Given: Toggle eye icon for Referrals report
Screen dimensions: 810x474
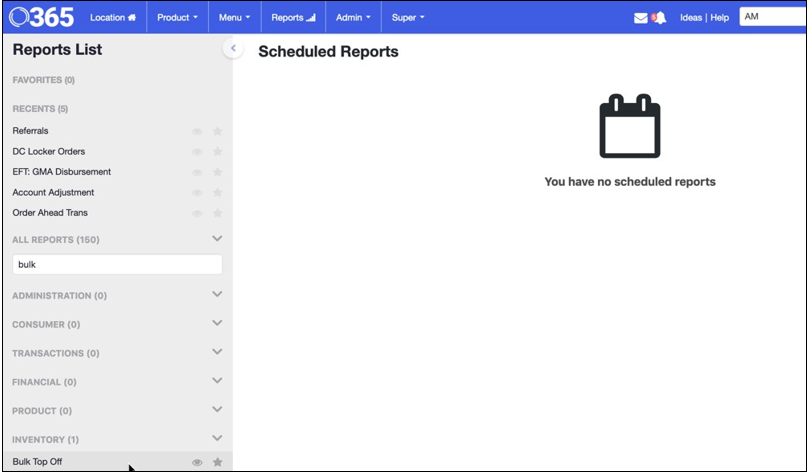Looking at the screenshot, I should point(197,131).
